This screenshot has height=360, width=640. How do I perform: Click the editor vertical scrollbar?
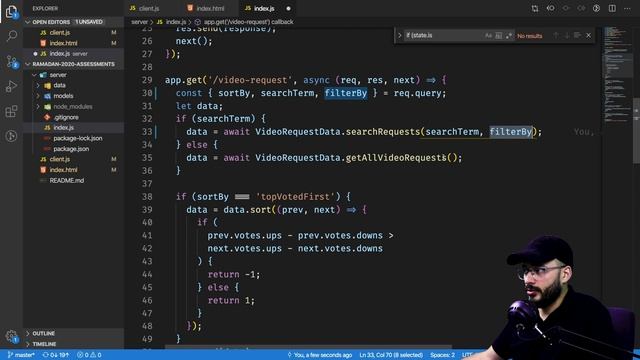point(636,131)
